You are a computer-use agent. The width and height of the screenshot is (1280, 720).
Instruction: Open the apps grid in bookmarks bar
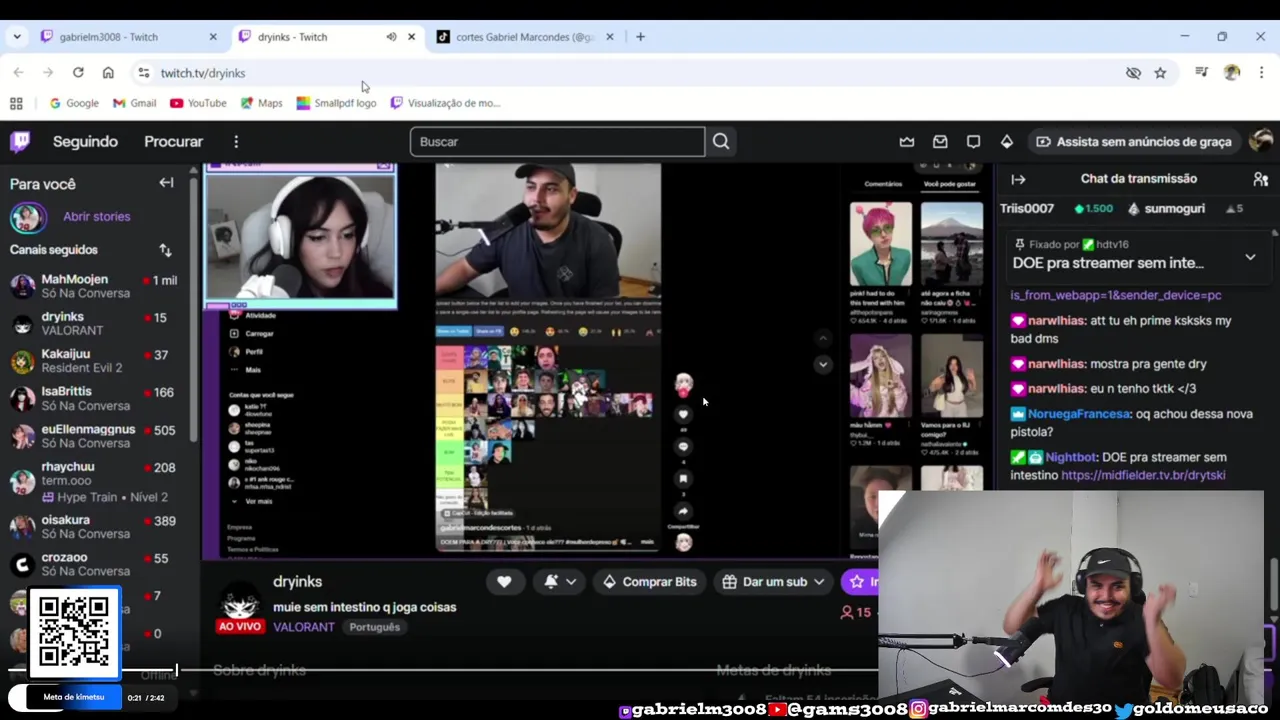16,103
